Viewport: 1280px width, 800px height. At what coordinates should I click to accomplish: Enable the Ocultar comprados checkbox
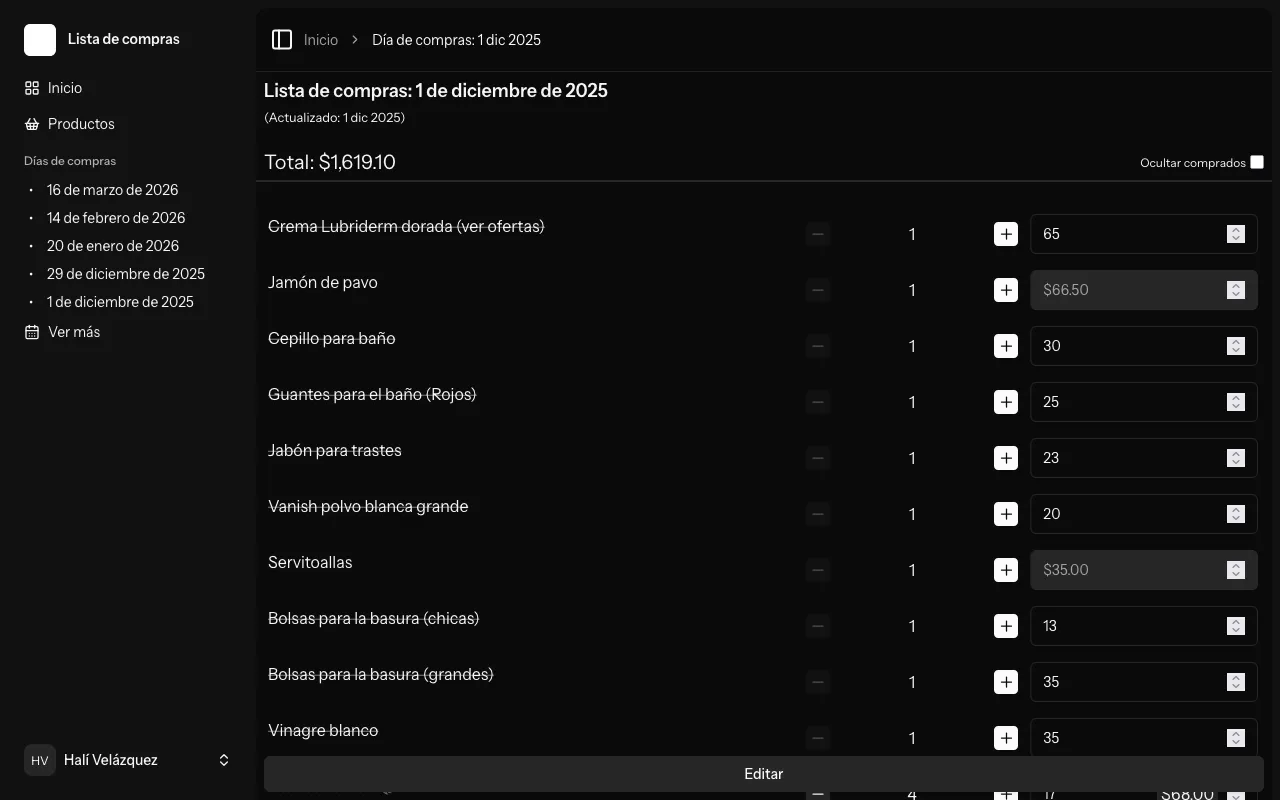click(x=1257, y=161)
